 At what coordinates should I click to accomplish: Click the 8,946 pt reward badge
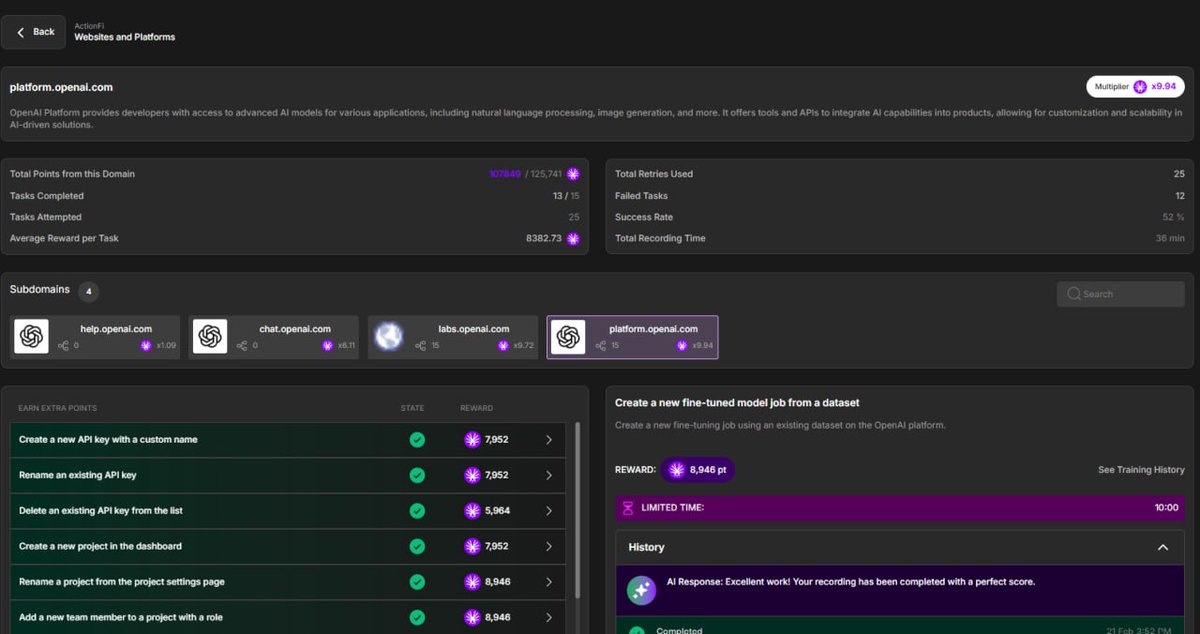click(698, 469)
